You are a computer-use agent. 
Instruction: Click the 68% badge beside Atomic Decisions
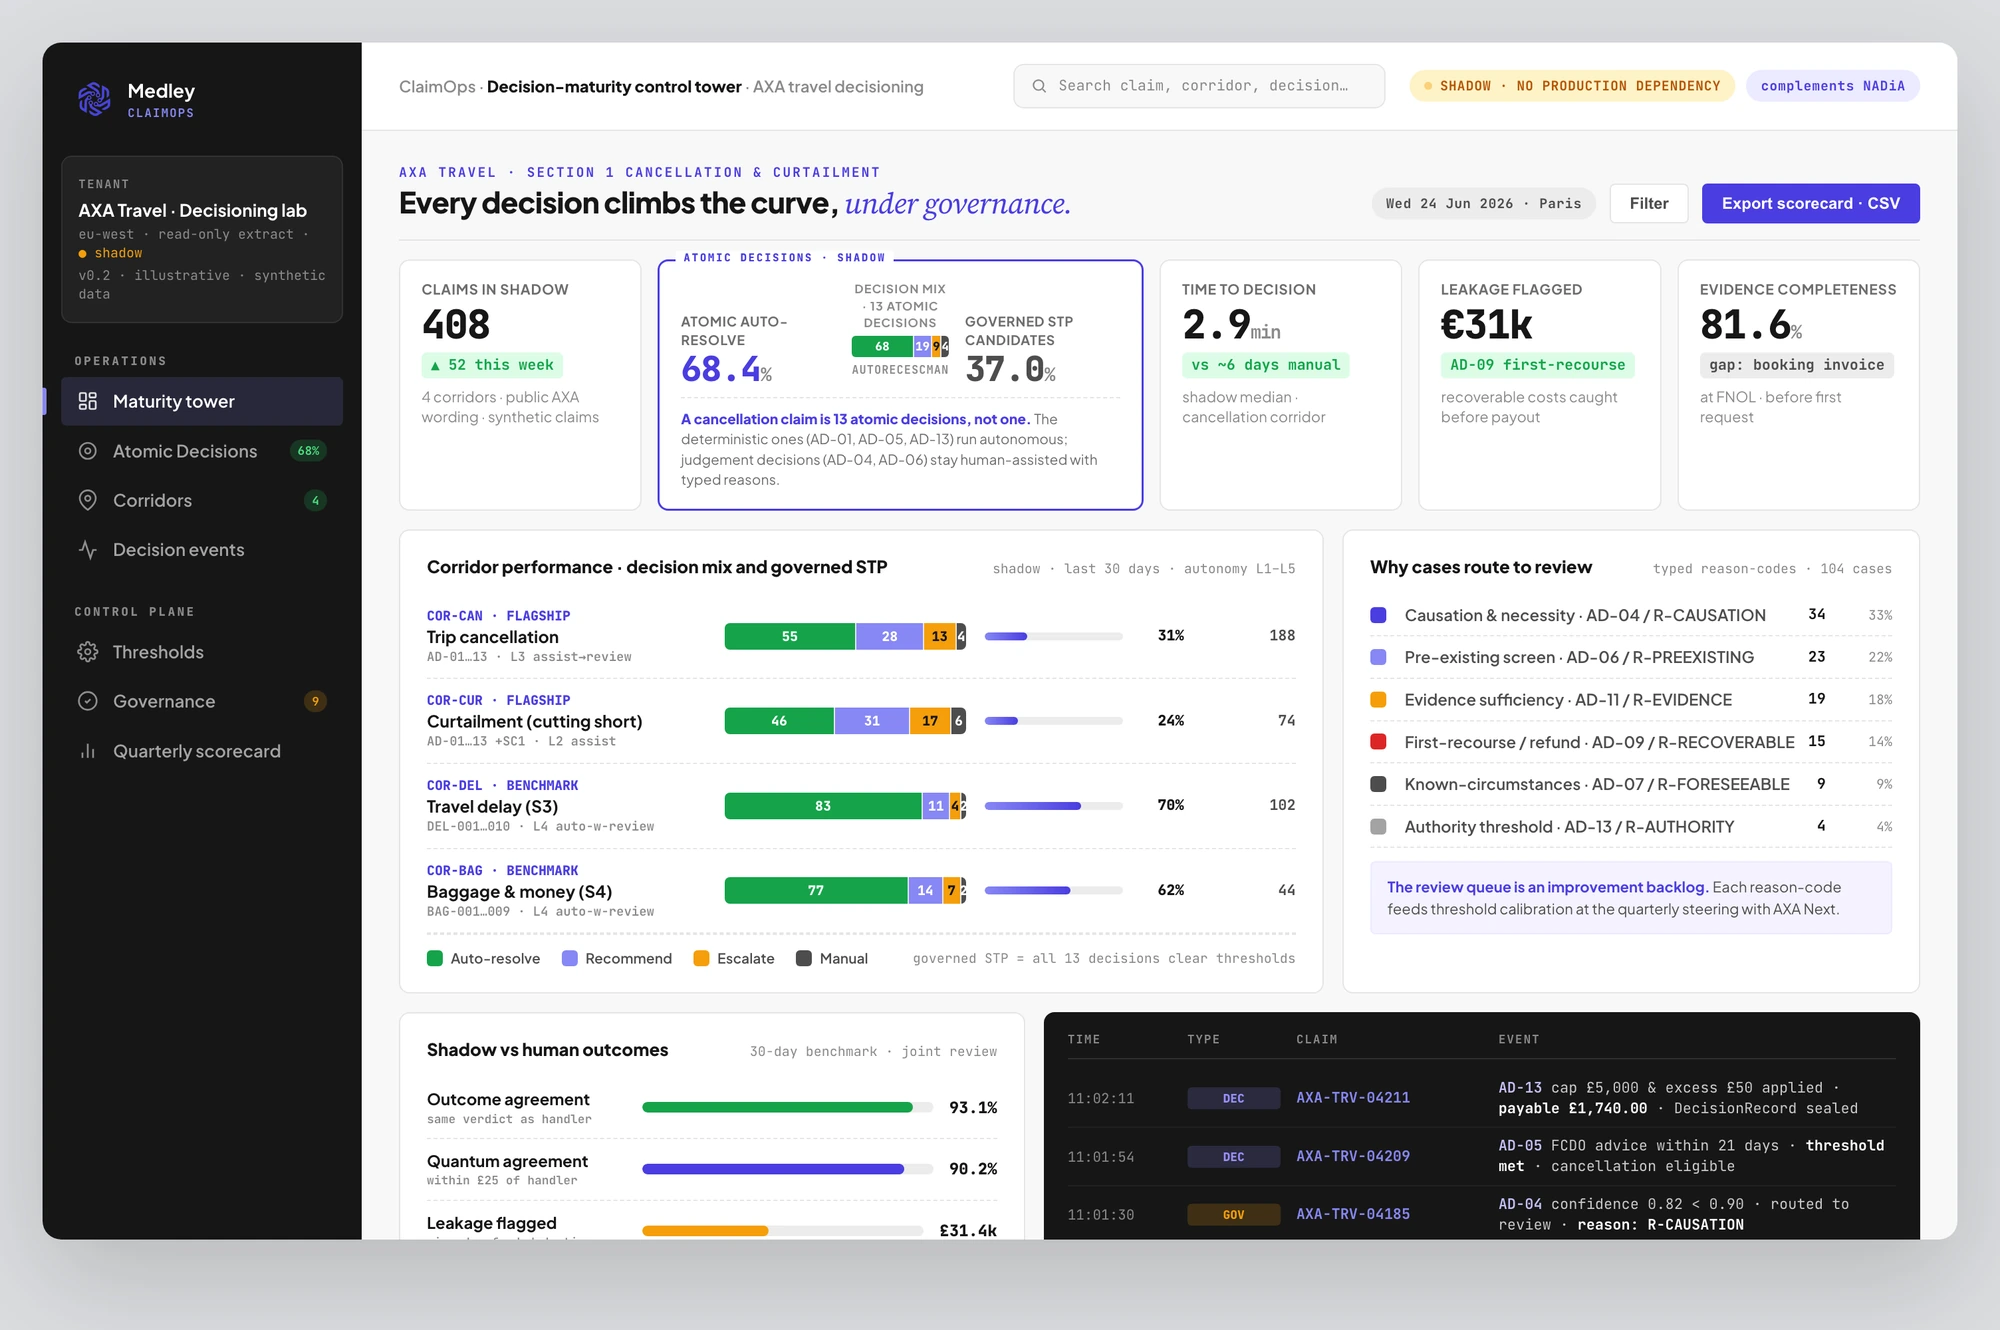point(309,451)
